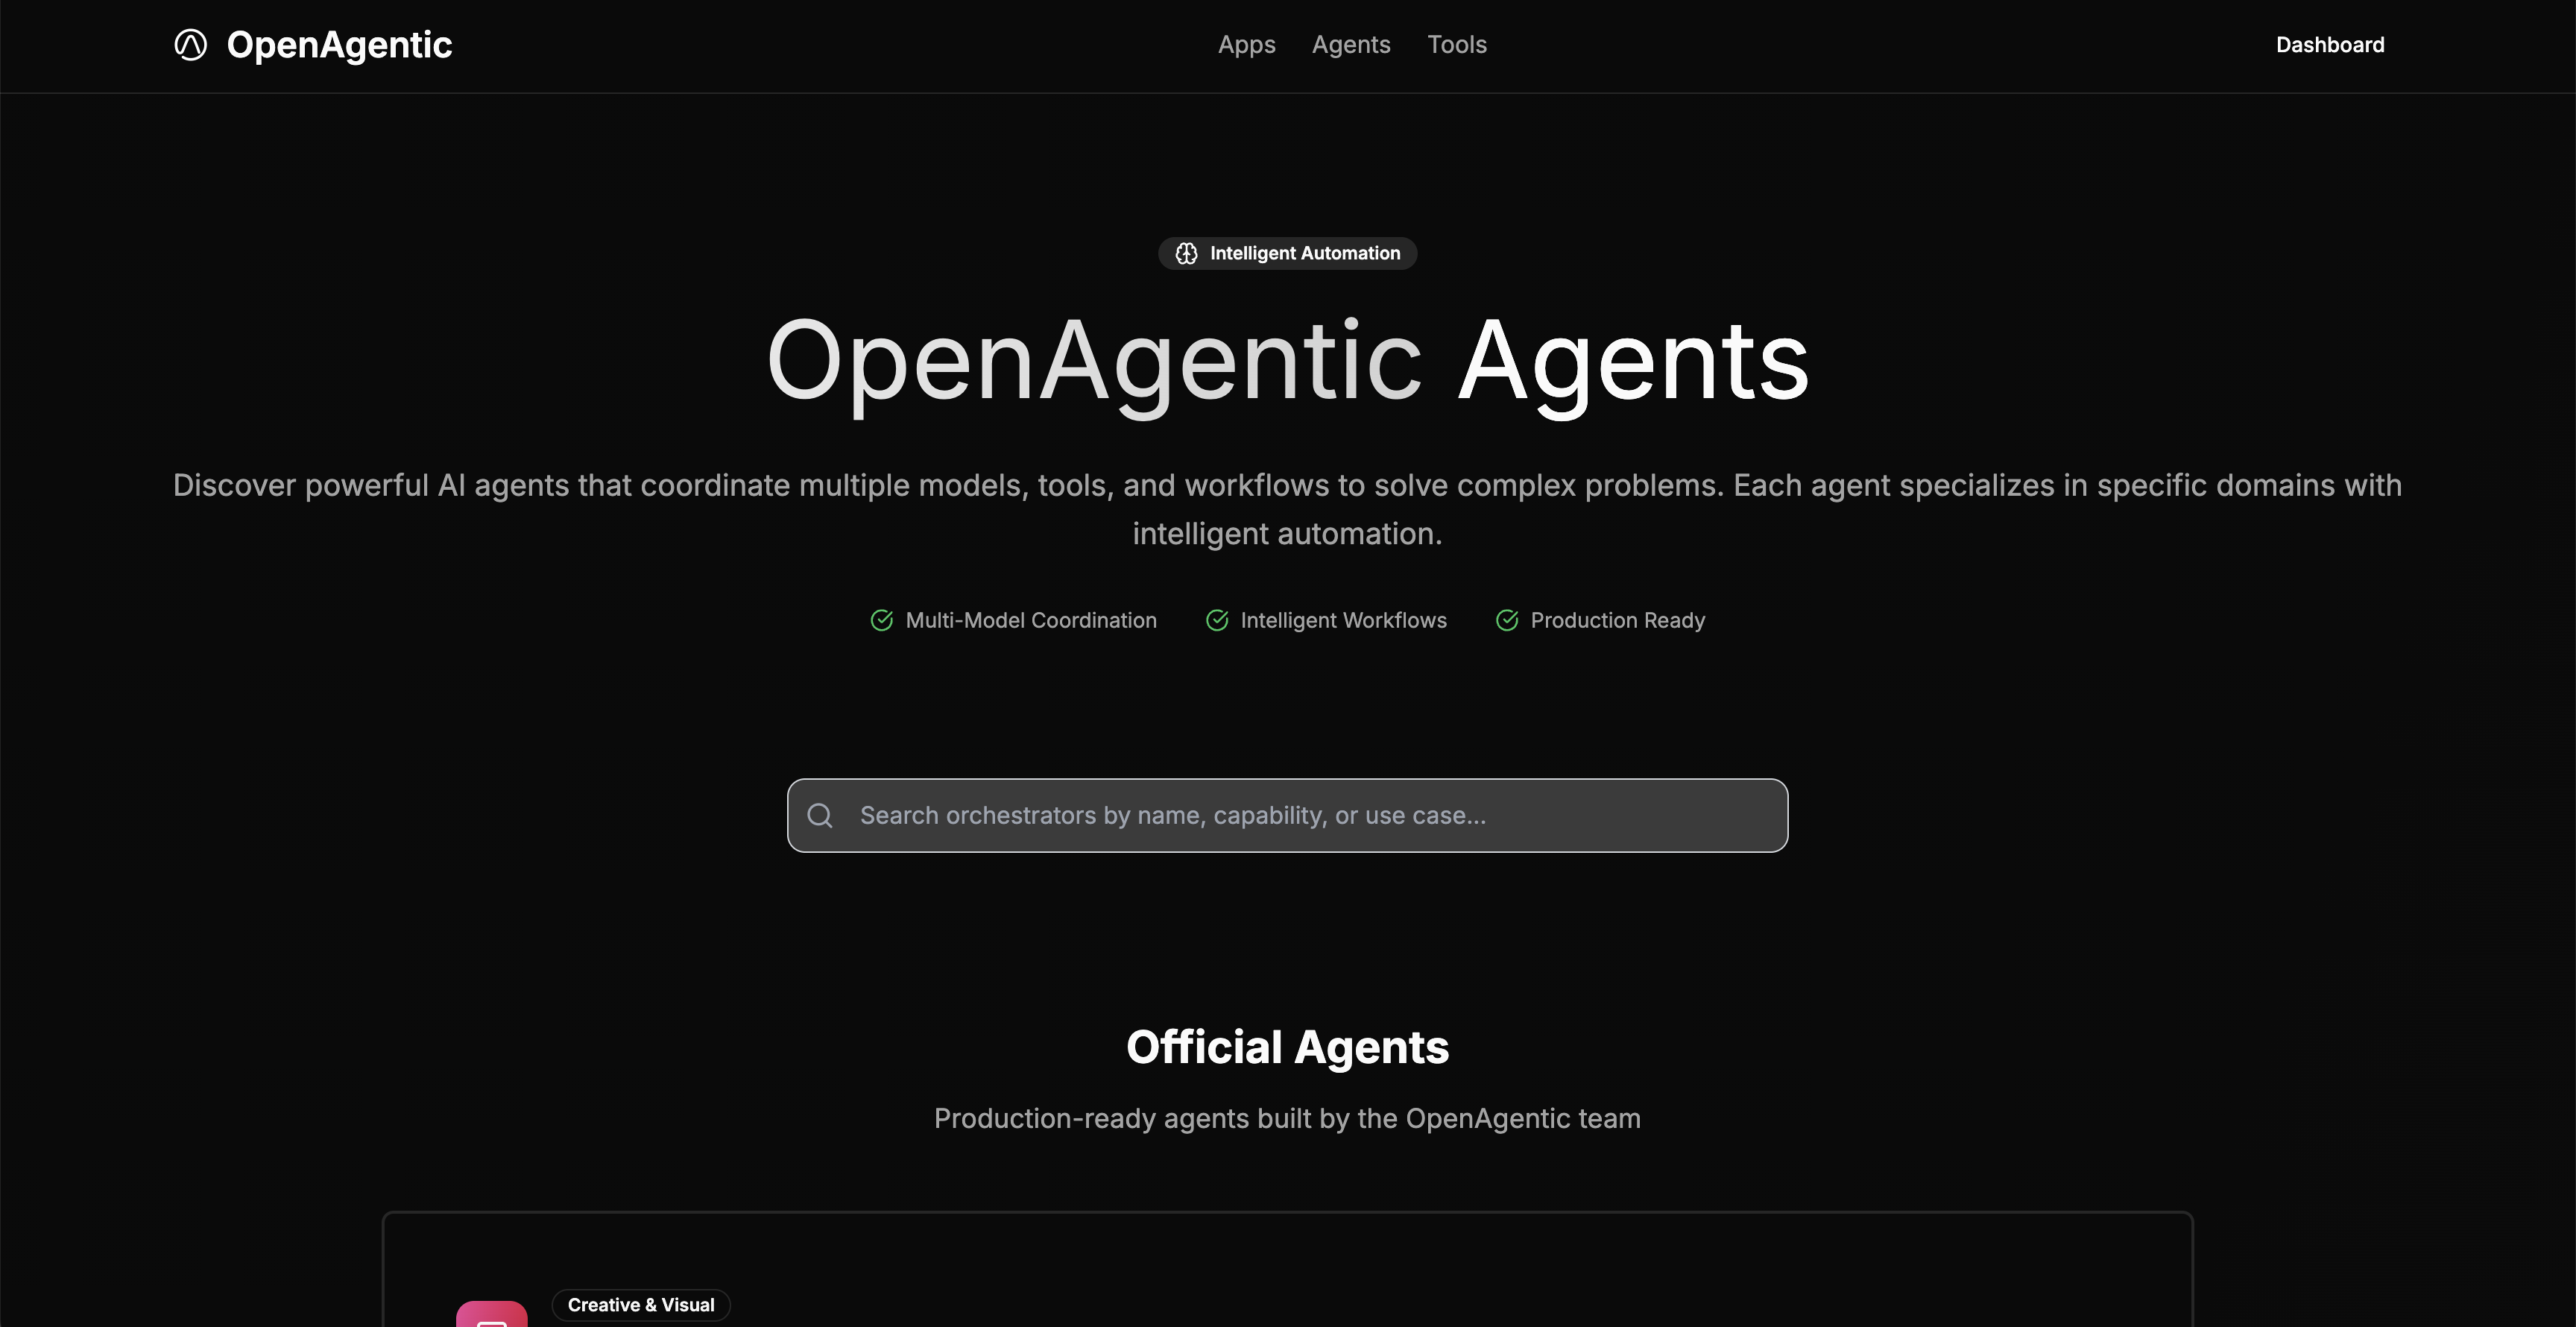Screen dimensions: 2576x1327
Task: Click the Official Agents section heading
Action: [1287, 1047]
